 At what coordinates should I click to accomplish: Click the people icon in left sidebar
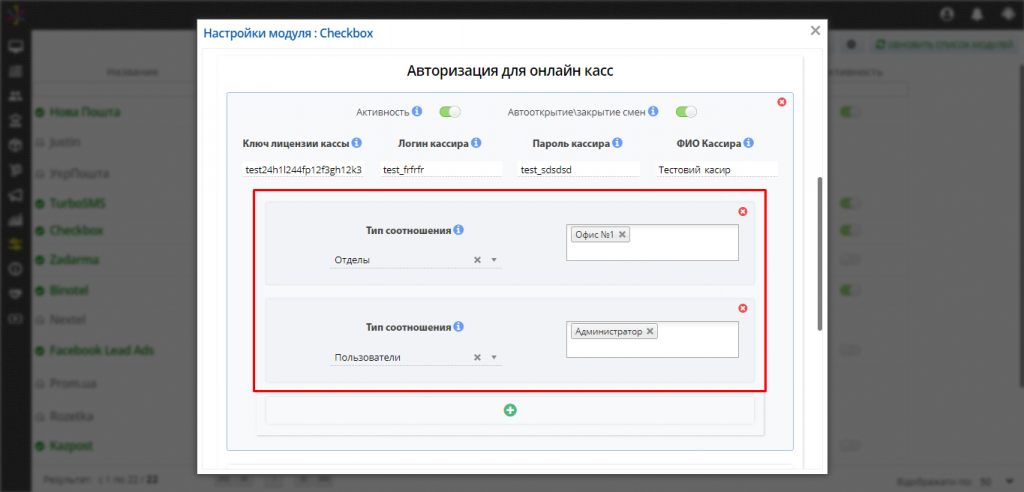point(15,95)
